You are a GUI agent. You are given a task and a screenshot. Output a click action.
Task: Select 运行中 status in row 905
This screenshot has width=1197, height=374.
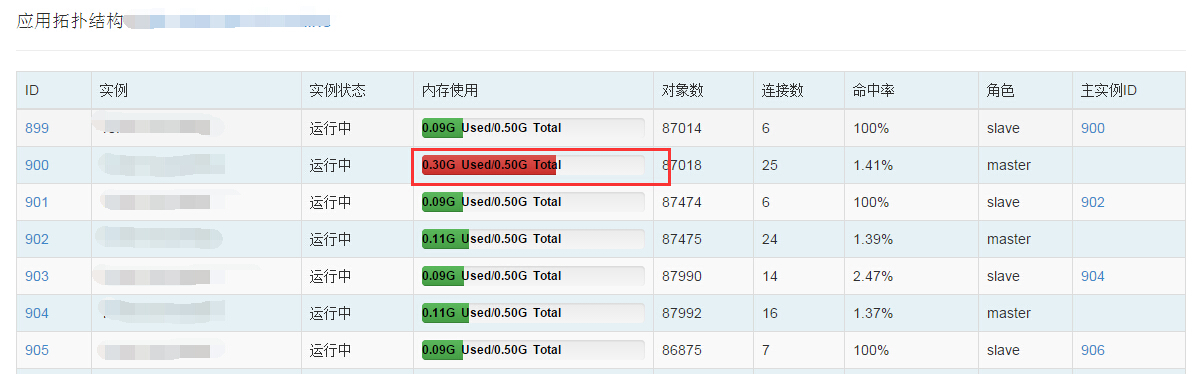(x=331, y=350)
